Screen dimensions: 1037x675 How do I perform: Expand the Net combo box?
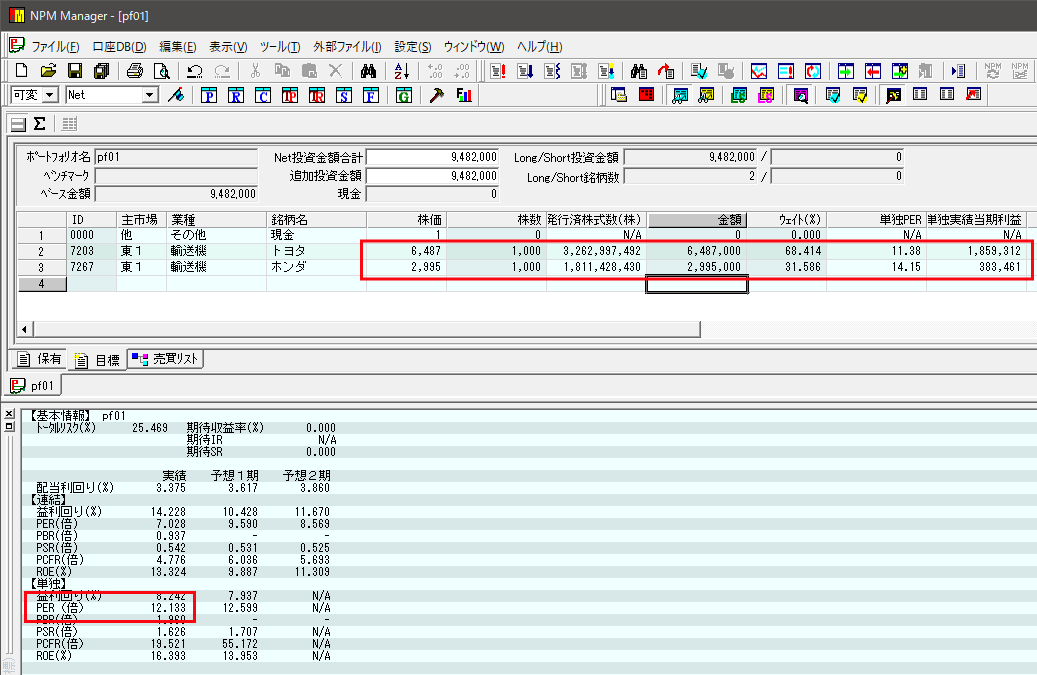coord(151,95)
